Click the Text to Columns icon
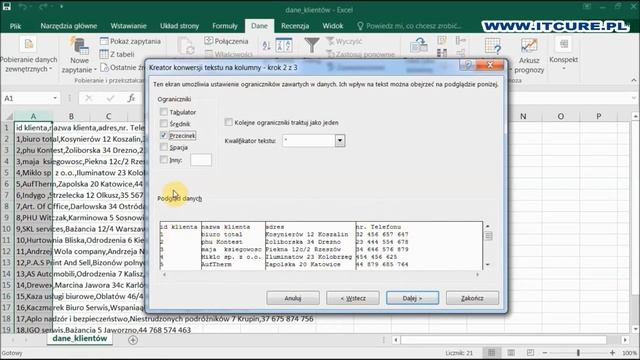640x360 pixels. [x=419, y=45]
